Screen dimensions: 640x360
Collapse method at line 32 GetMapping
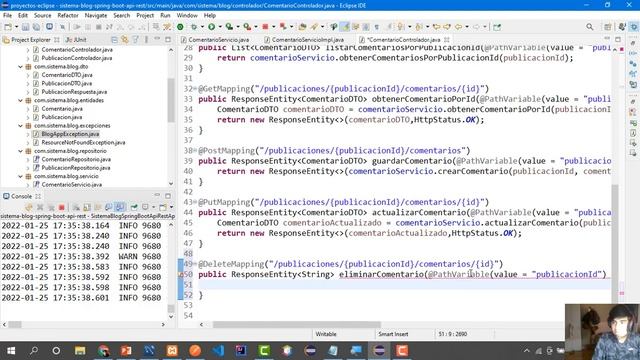click(196, 89)
